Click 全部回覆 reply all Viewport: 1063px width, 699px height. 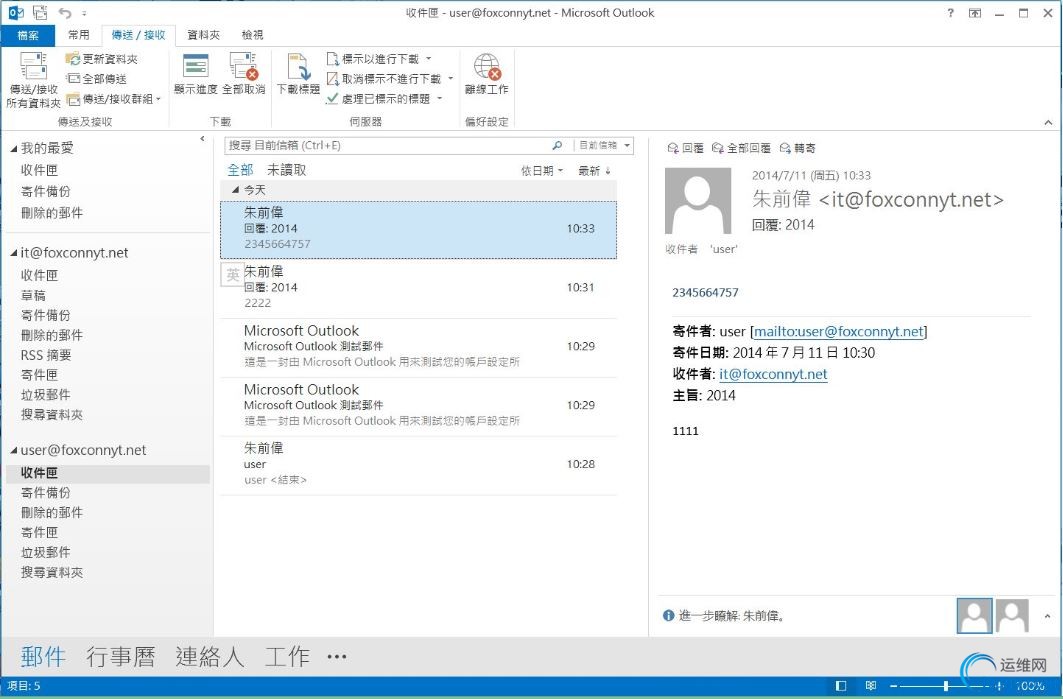point(741,148)
